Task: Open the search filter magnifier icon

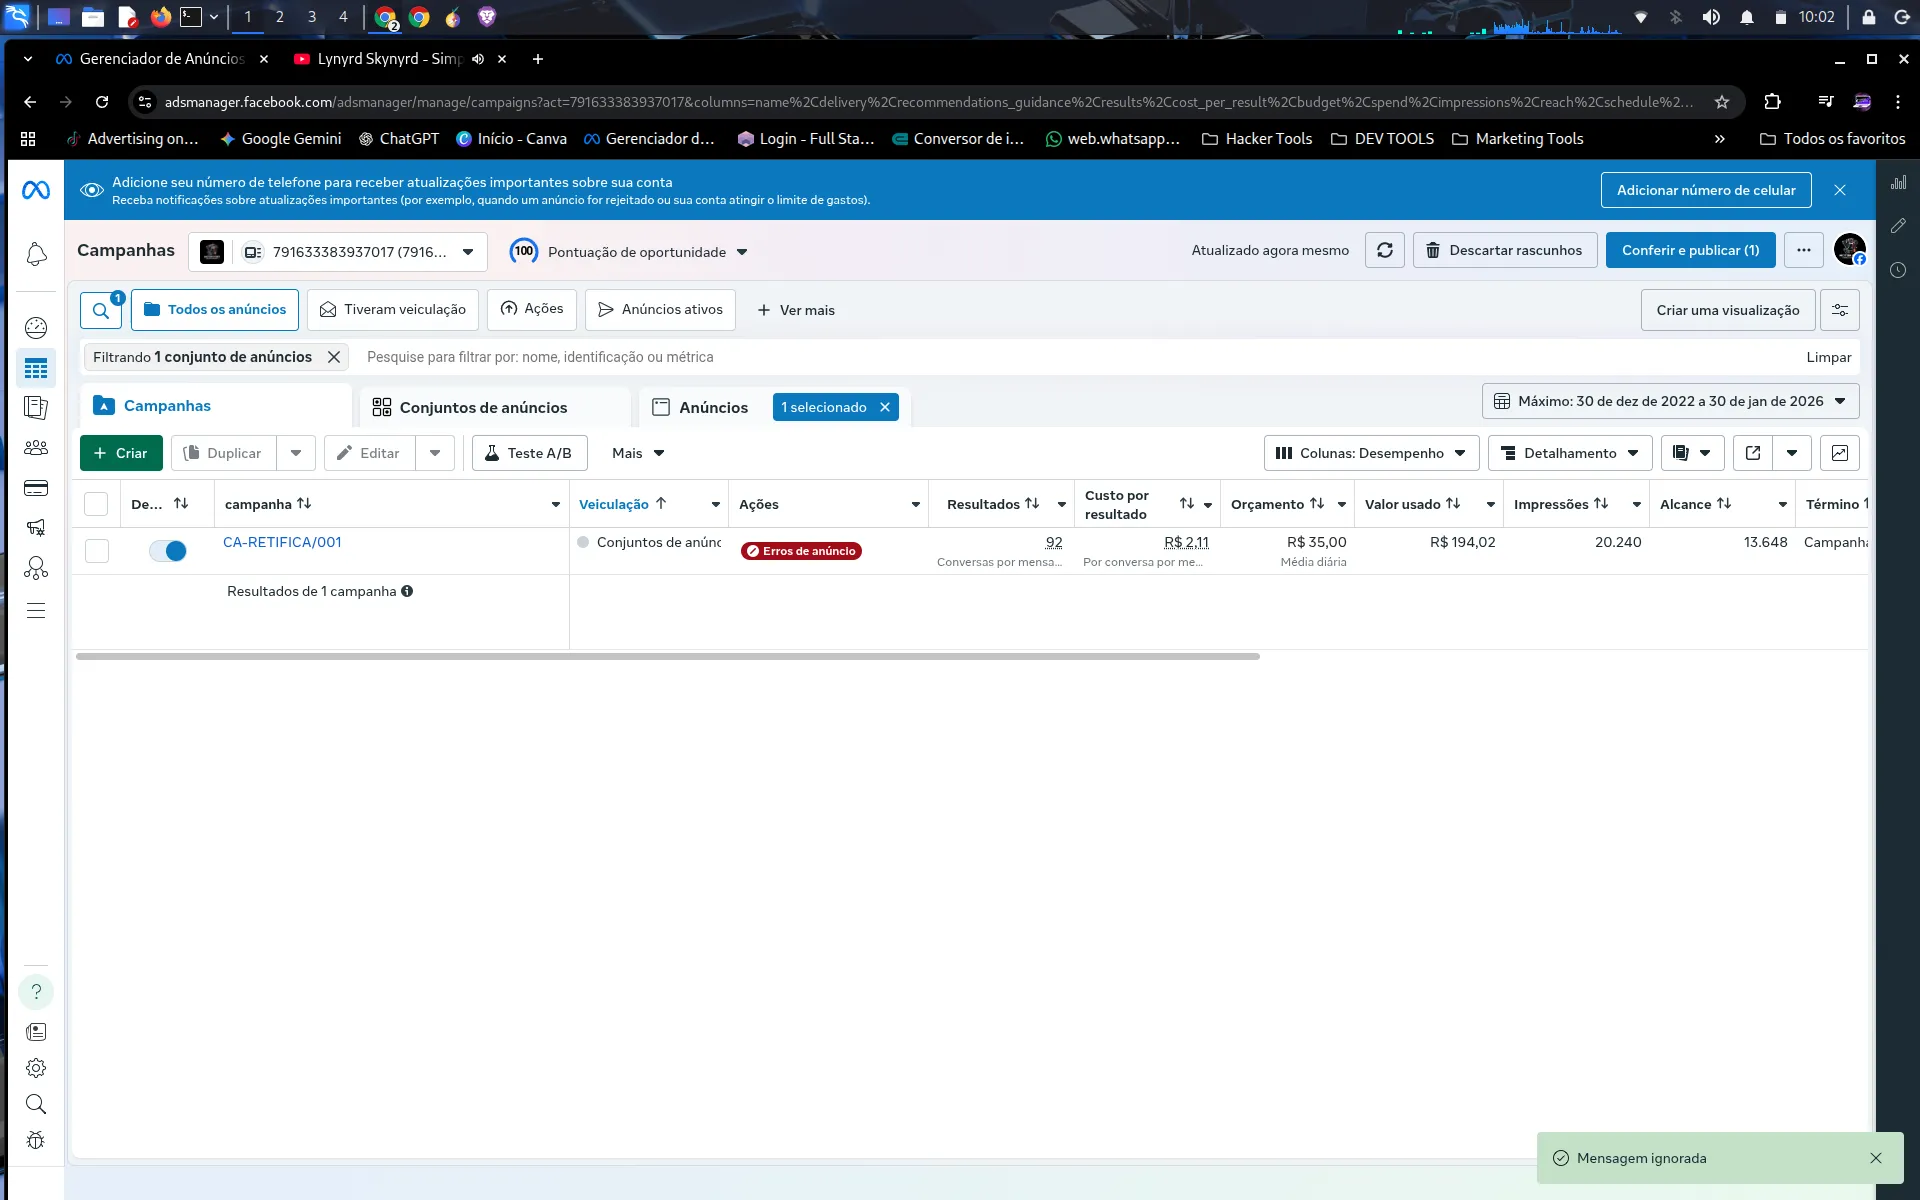Action: click(x=101, y=310)
